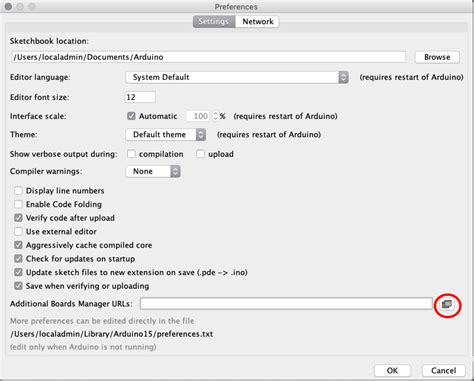This screenshot has width=474, height=381.
Task: Open the Theme dropdown
Action: coord(166,135)
